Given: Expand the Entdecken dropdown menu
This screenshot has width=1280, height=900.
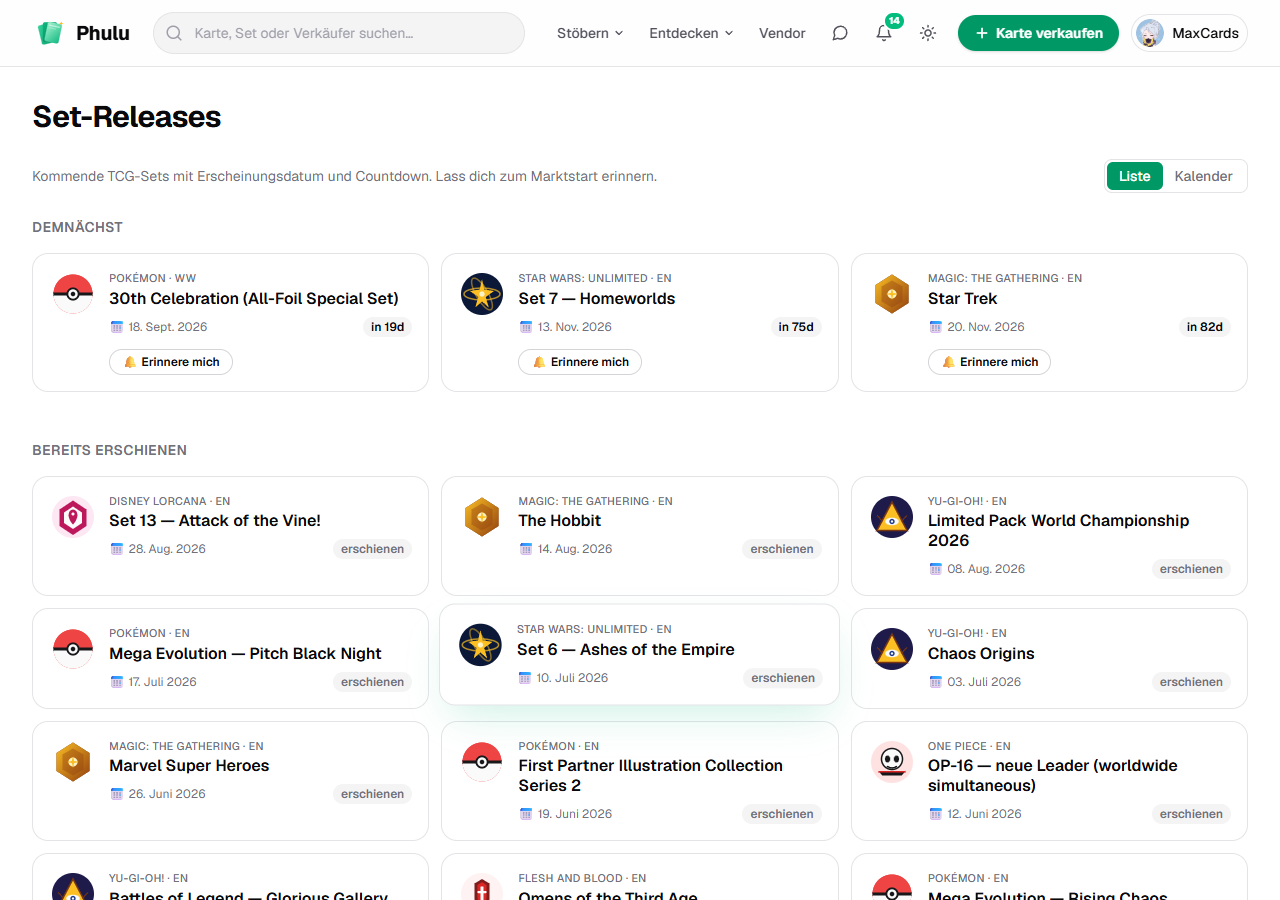Looking at the screenshot, I should click(x=691, y=33).
